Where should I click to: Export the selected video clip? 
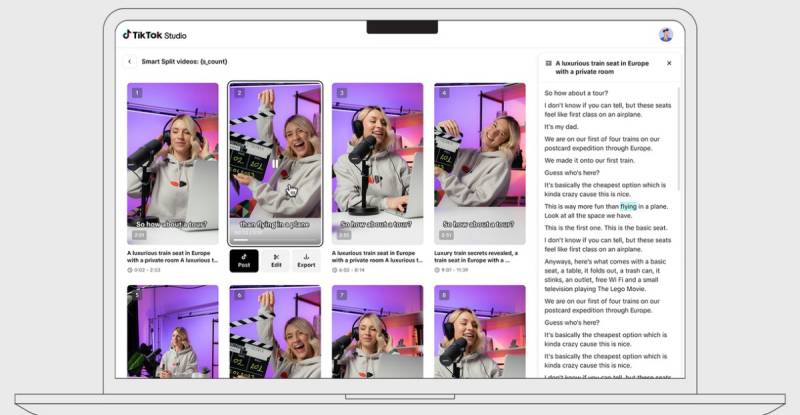pyautogui.click(x=306, y=261)
